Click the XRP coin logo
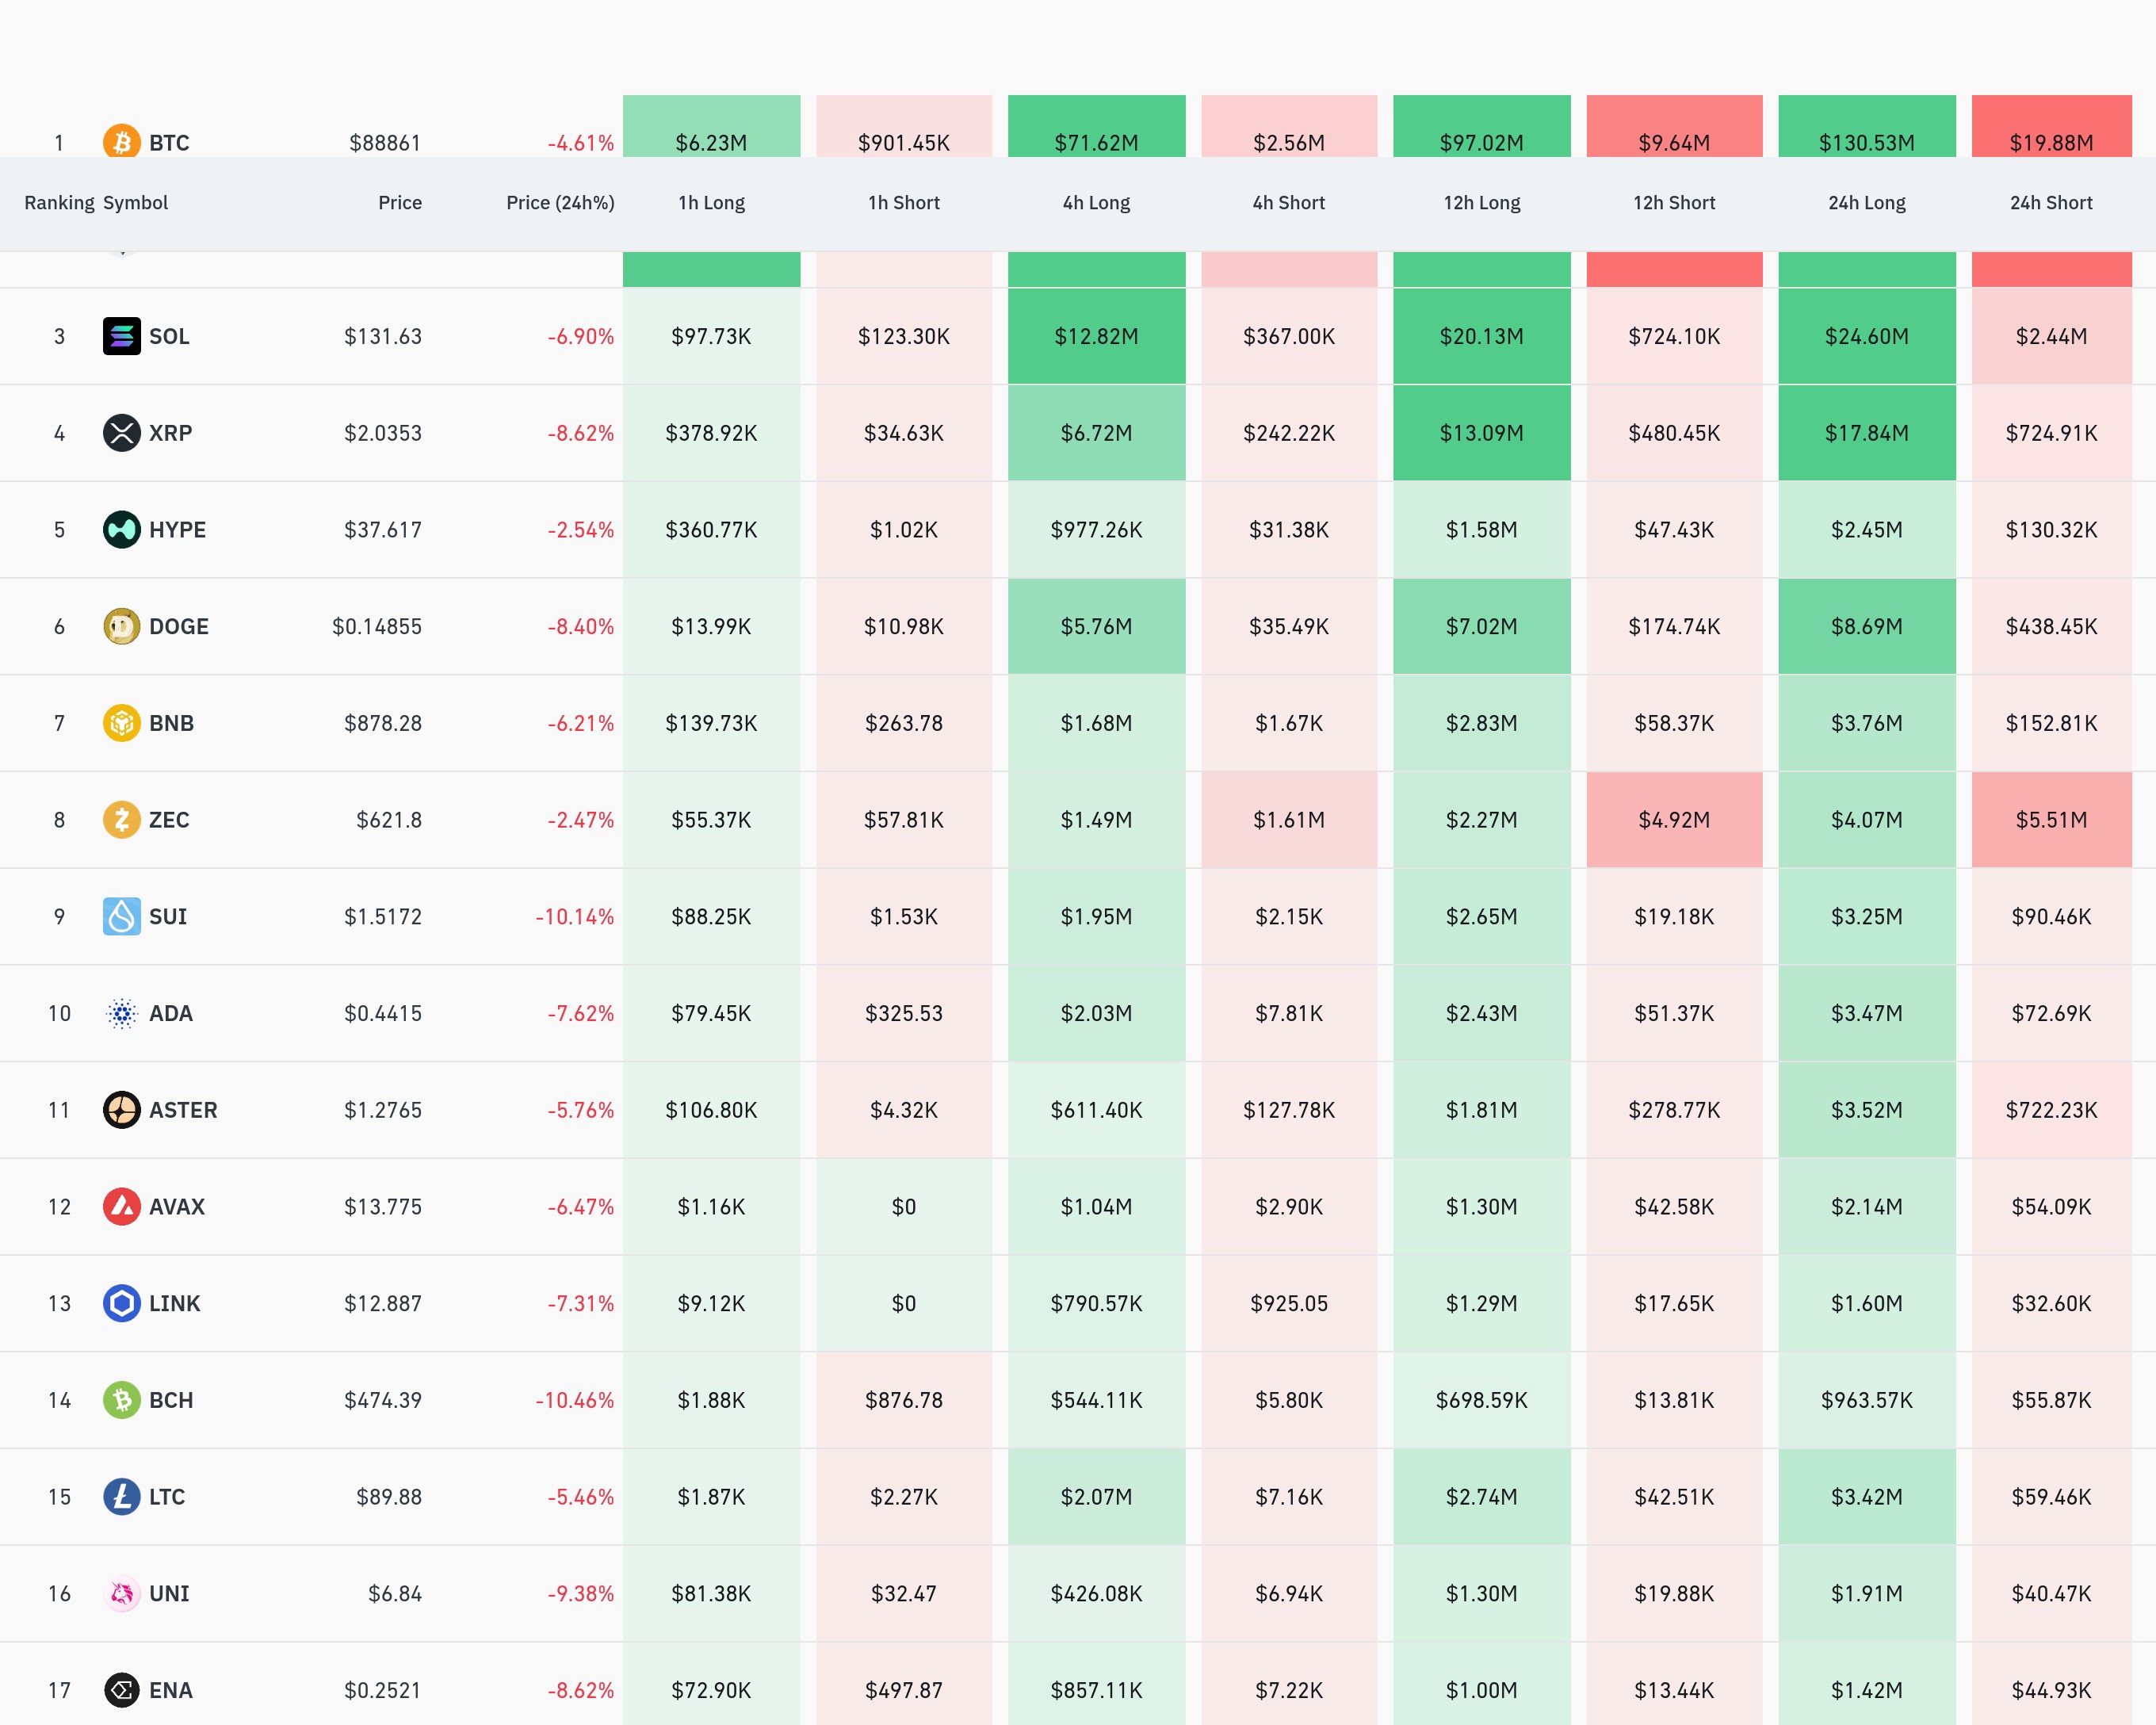 (x=122, y=433)
